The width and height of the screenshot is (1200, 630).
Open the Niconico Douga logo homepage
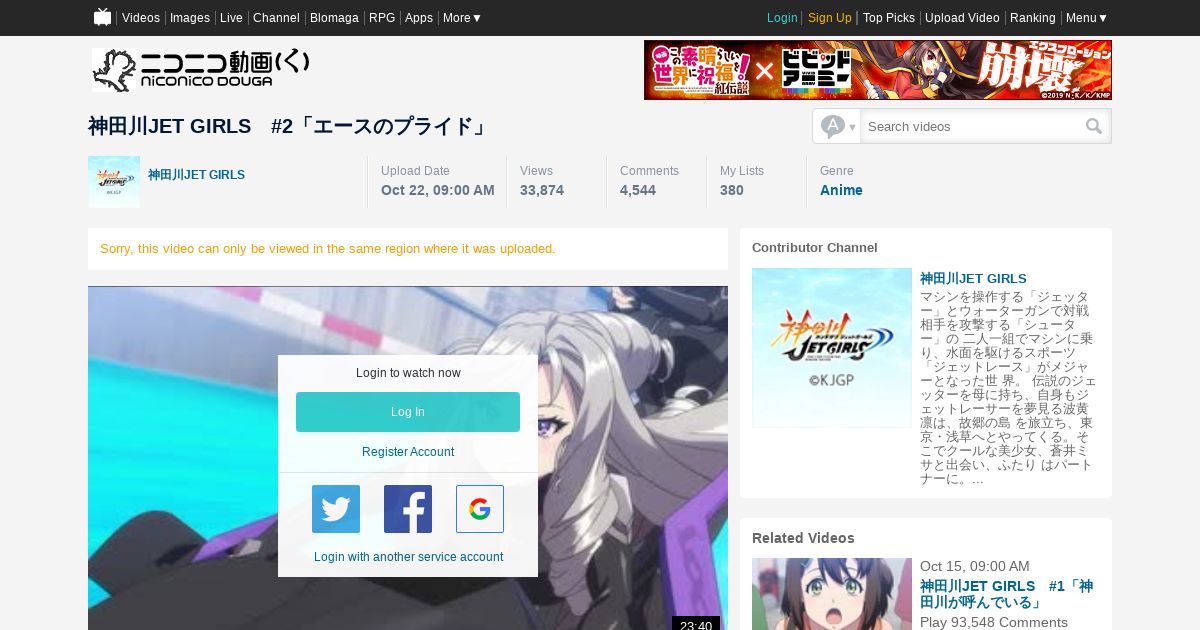[x=201, y=69]
